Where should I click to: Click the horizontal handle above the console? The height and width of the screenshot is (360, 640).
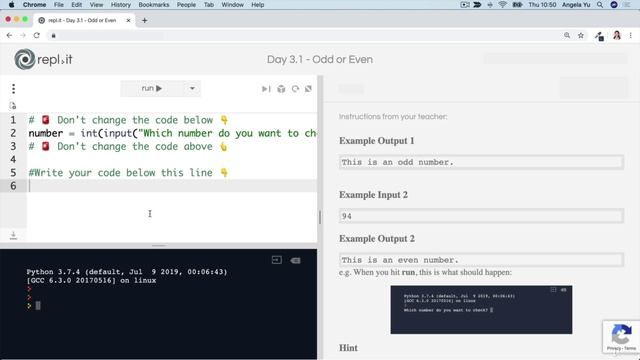(159, 246)
